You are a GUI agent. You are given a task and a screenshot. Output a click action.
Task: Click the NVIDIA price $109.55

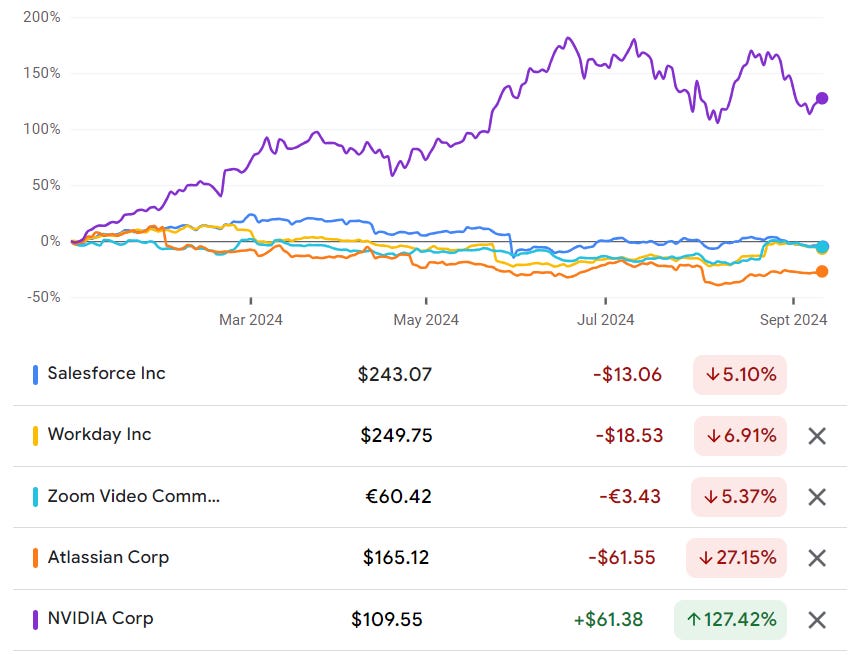pos(387,620)
